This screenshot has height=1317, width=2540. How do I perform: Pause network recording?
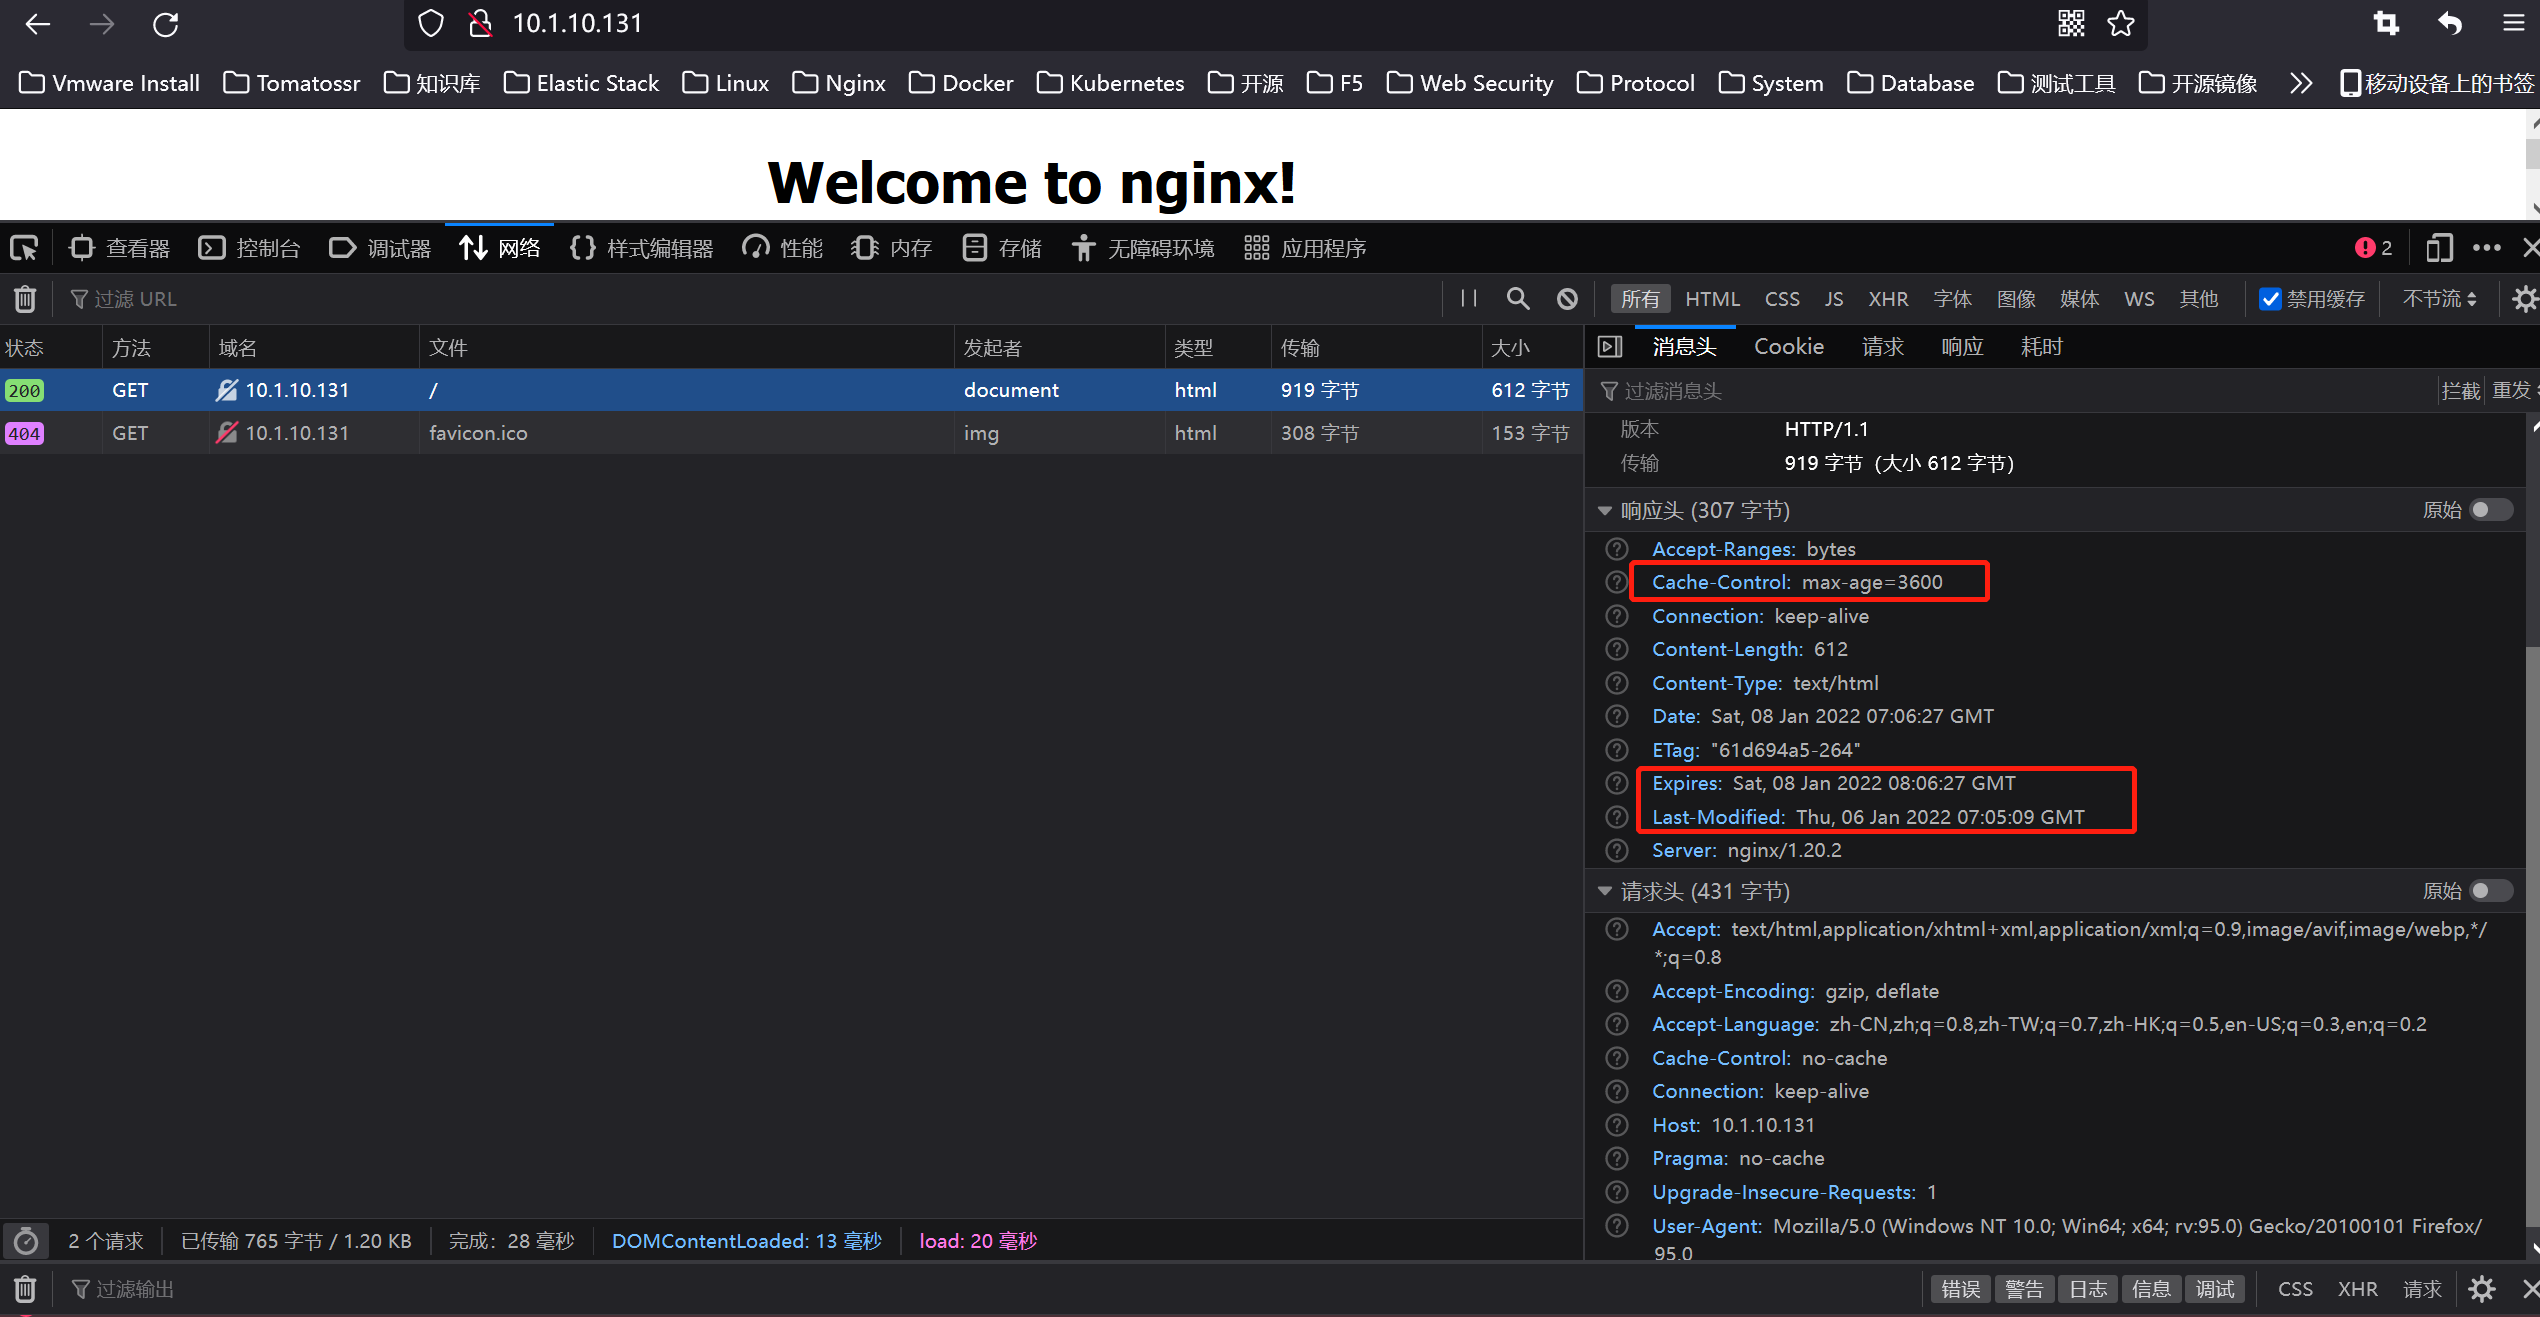coord(1468,299)
